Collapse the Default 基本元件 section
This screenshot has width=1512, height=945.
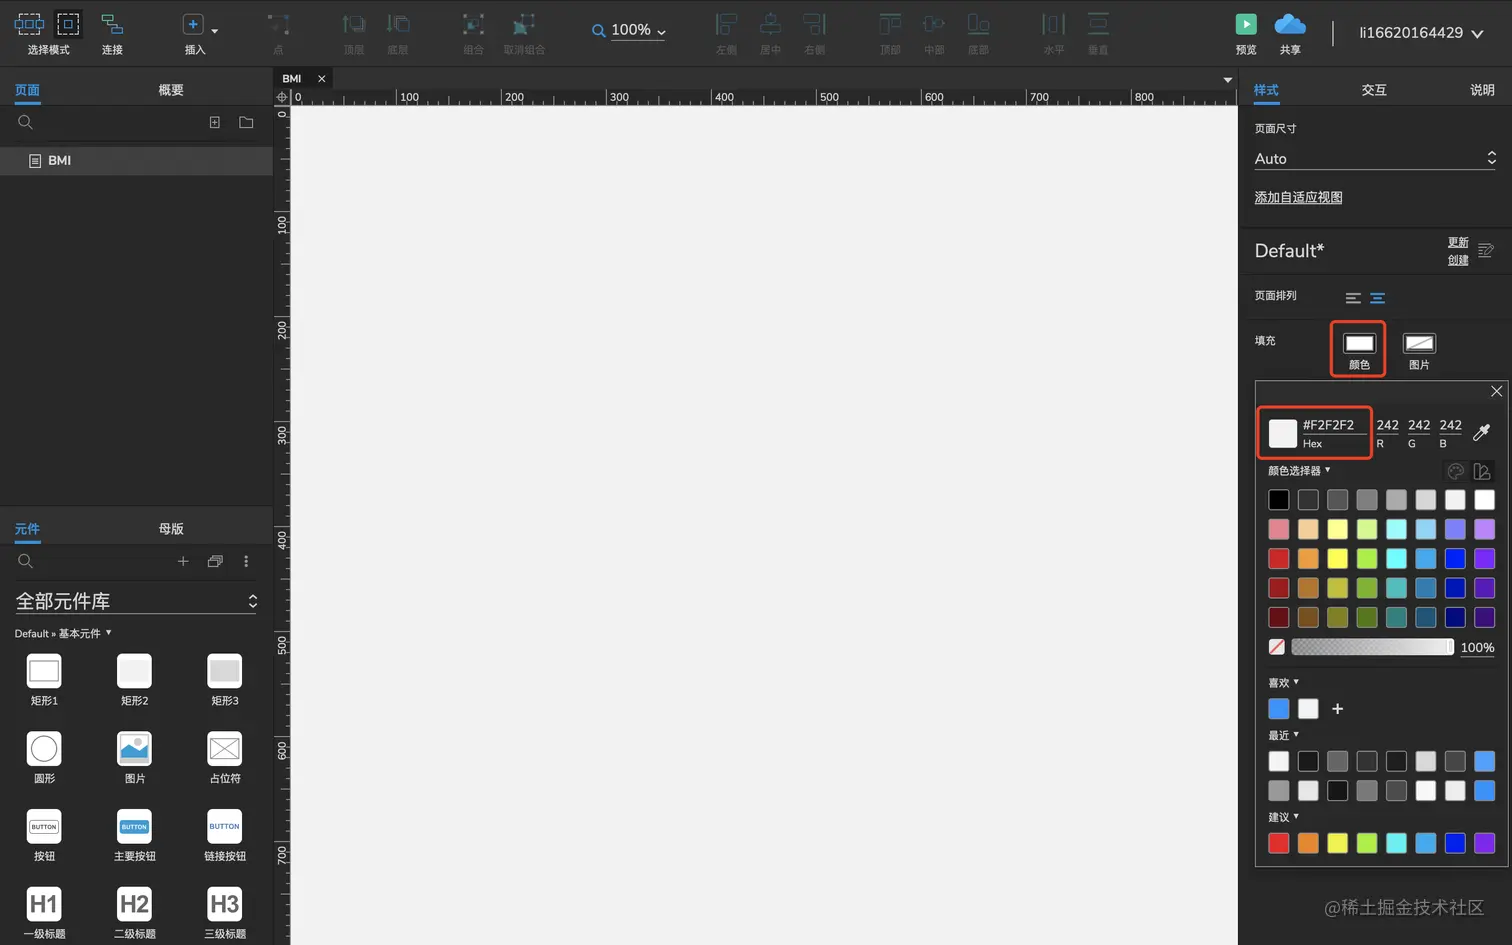(x=63, y=633)
